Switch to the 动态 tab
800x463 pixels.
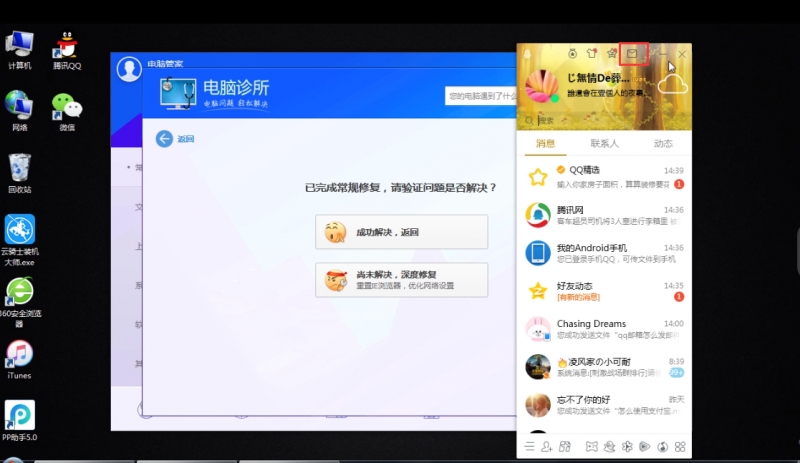coord(663,143)
